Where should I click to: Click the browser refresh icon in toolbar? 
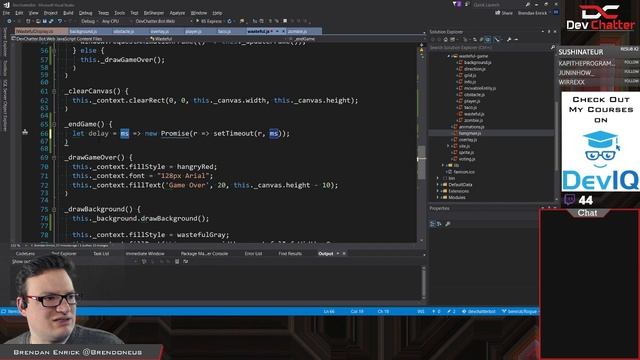pyautogui.click(x=229, y=21)
